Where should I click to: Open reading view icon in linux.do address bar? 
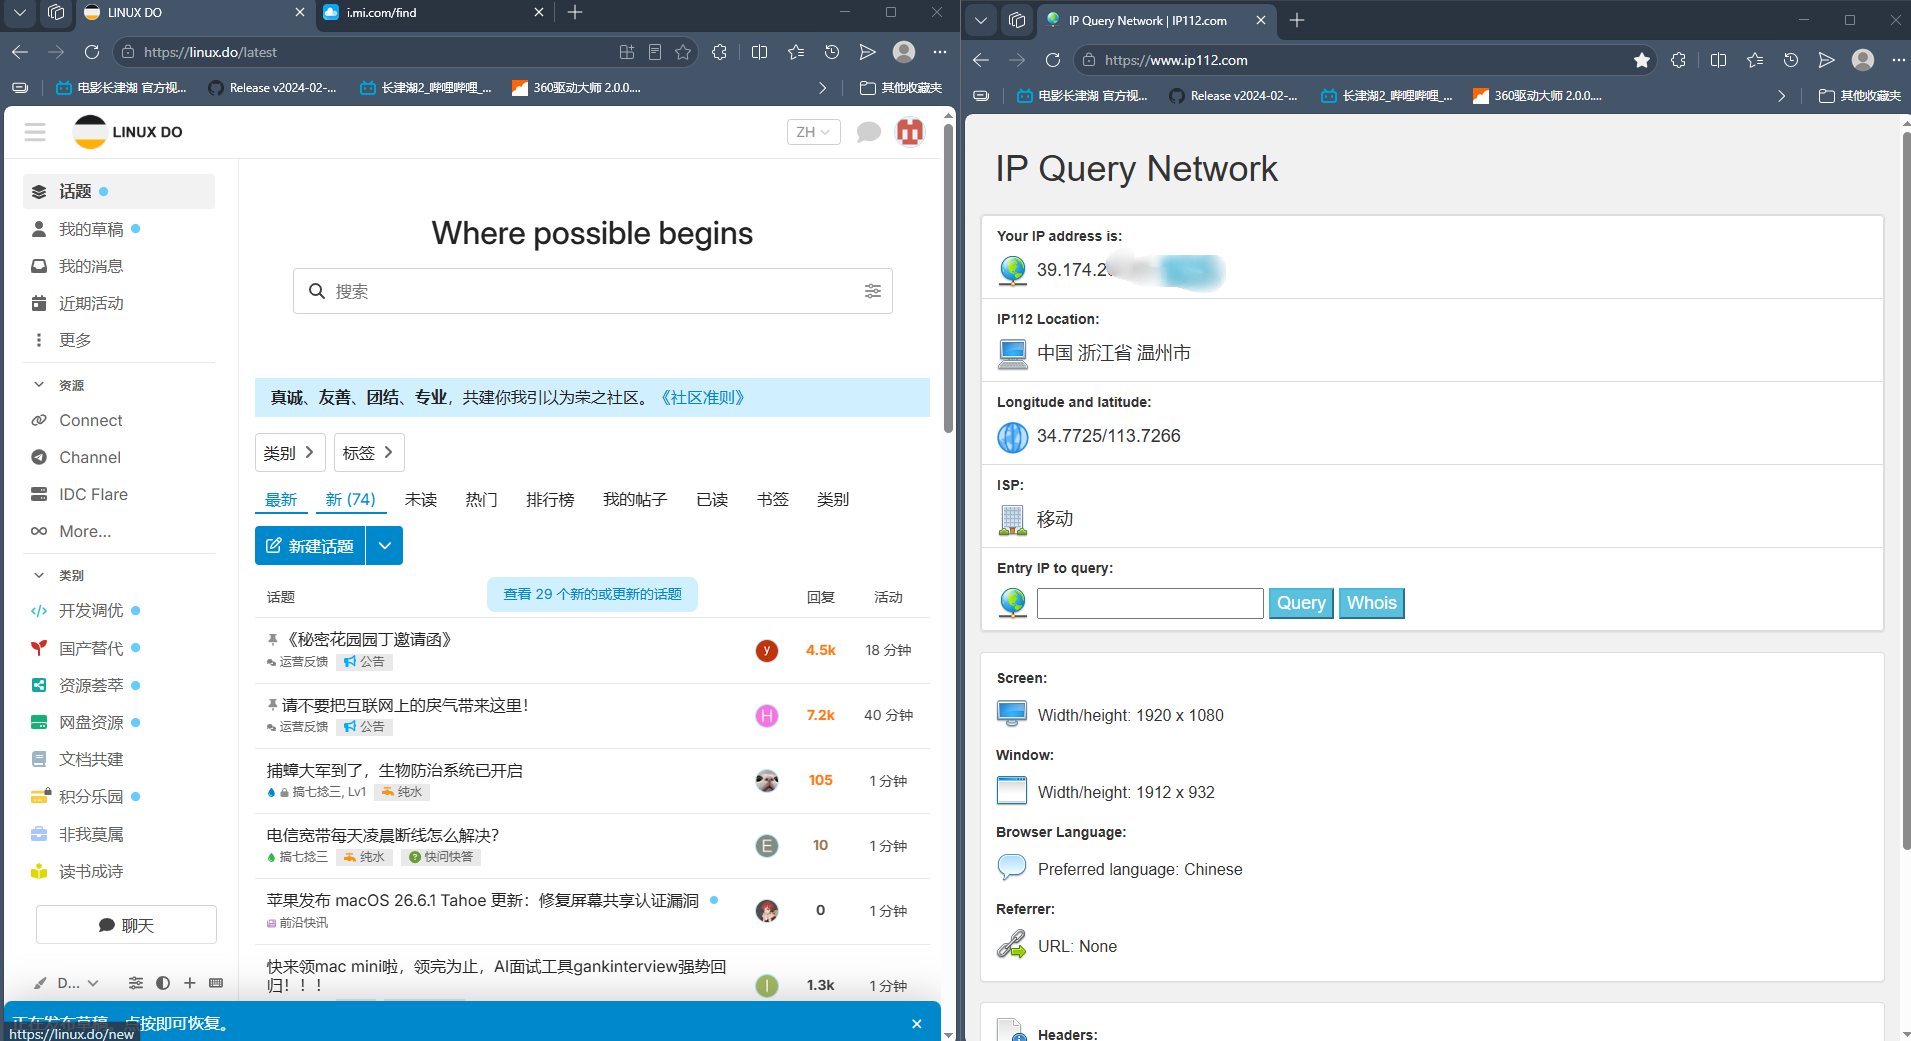click(x=655, y=52)
